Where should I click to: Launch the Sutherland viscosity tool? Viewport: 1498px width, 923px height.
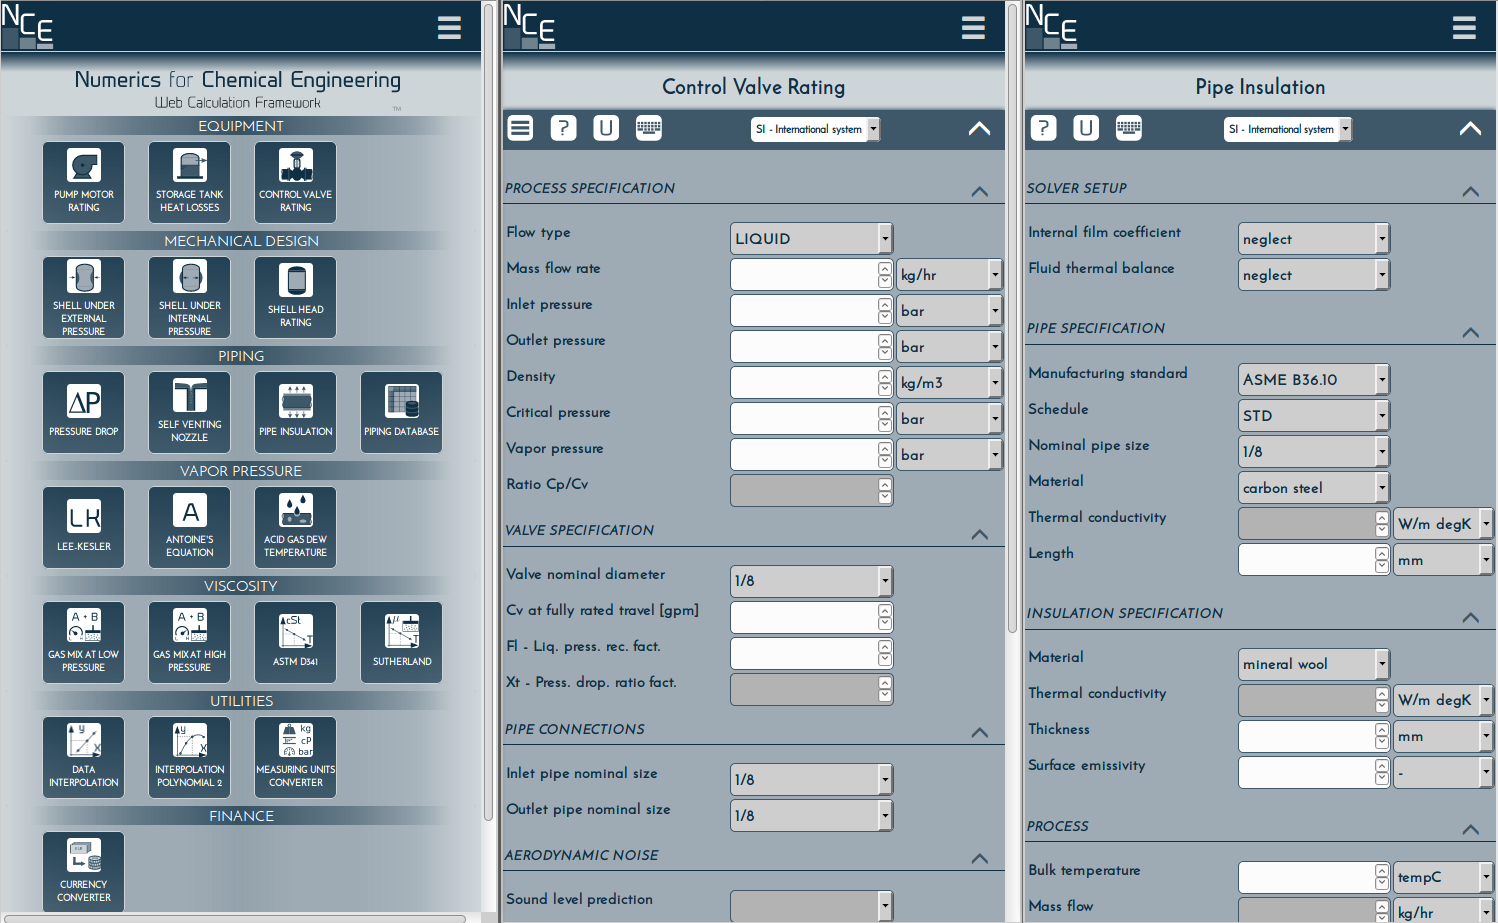point(401,641)
